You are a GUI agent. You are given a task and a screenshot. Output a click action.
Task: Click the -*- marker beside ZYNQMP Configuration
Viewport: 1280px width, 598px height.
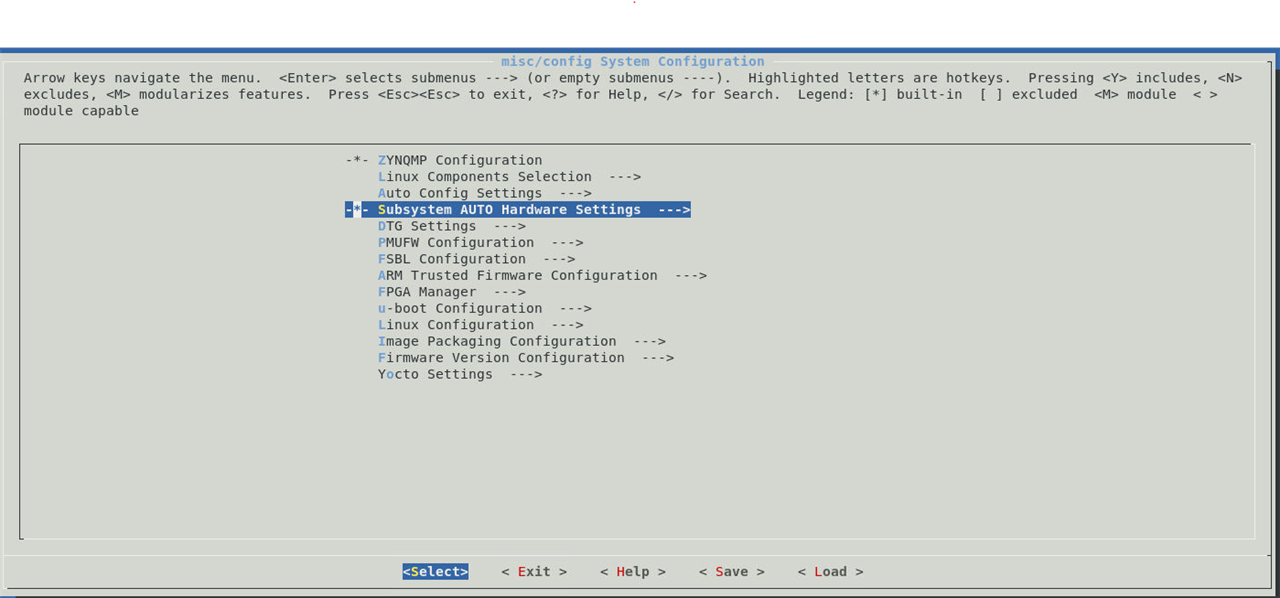(x=357, y=160)
